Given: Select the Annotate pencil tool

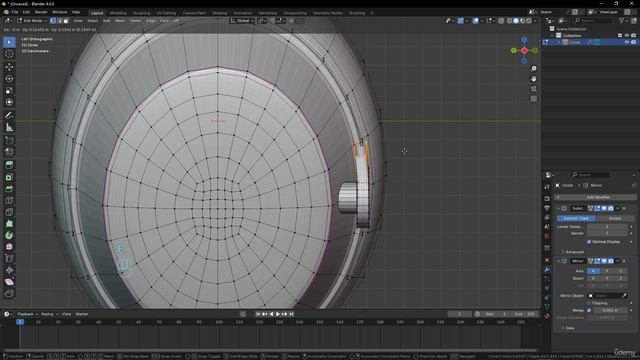Looking at the screenshot, I should tap(9, 116).
